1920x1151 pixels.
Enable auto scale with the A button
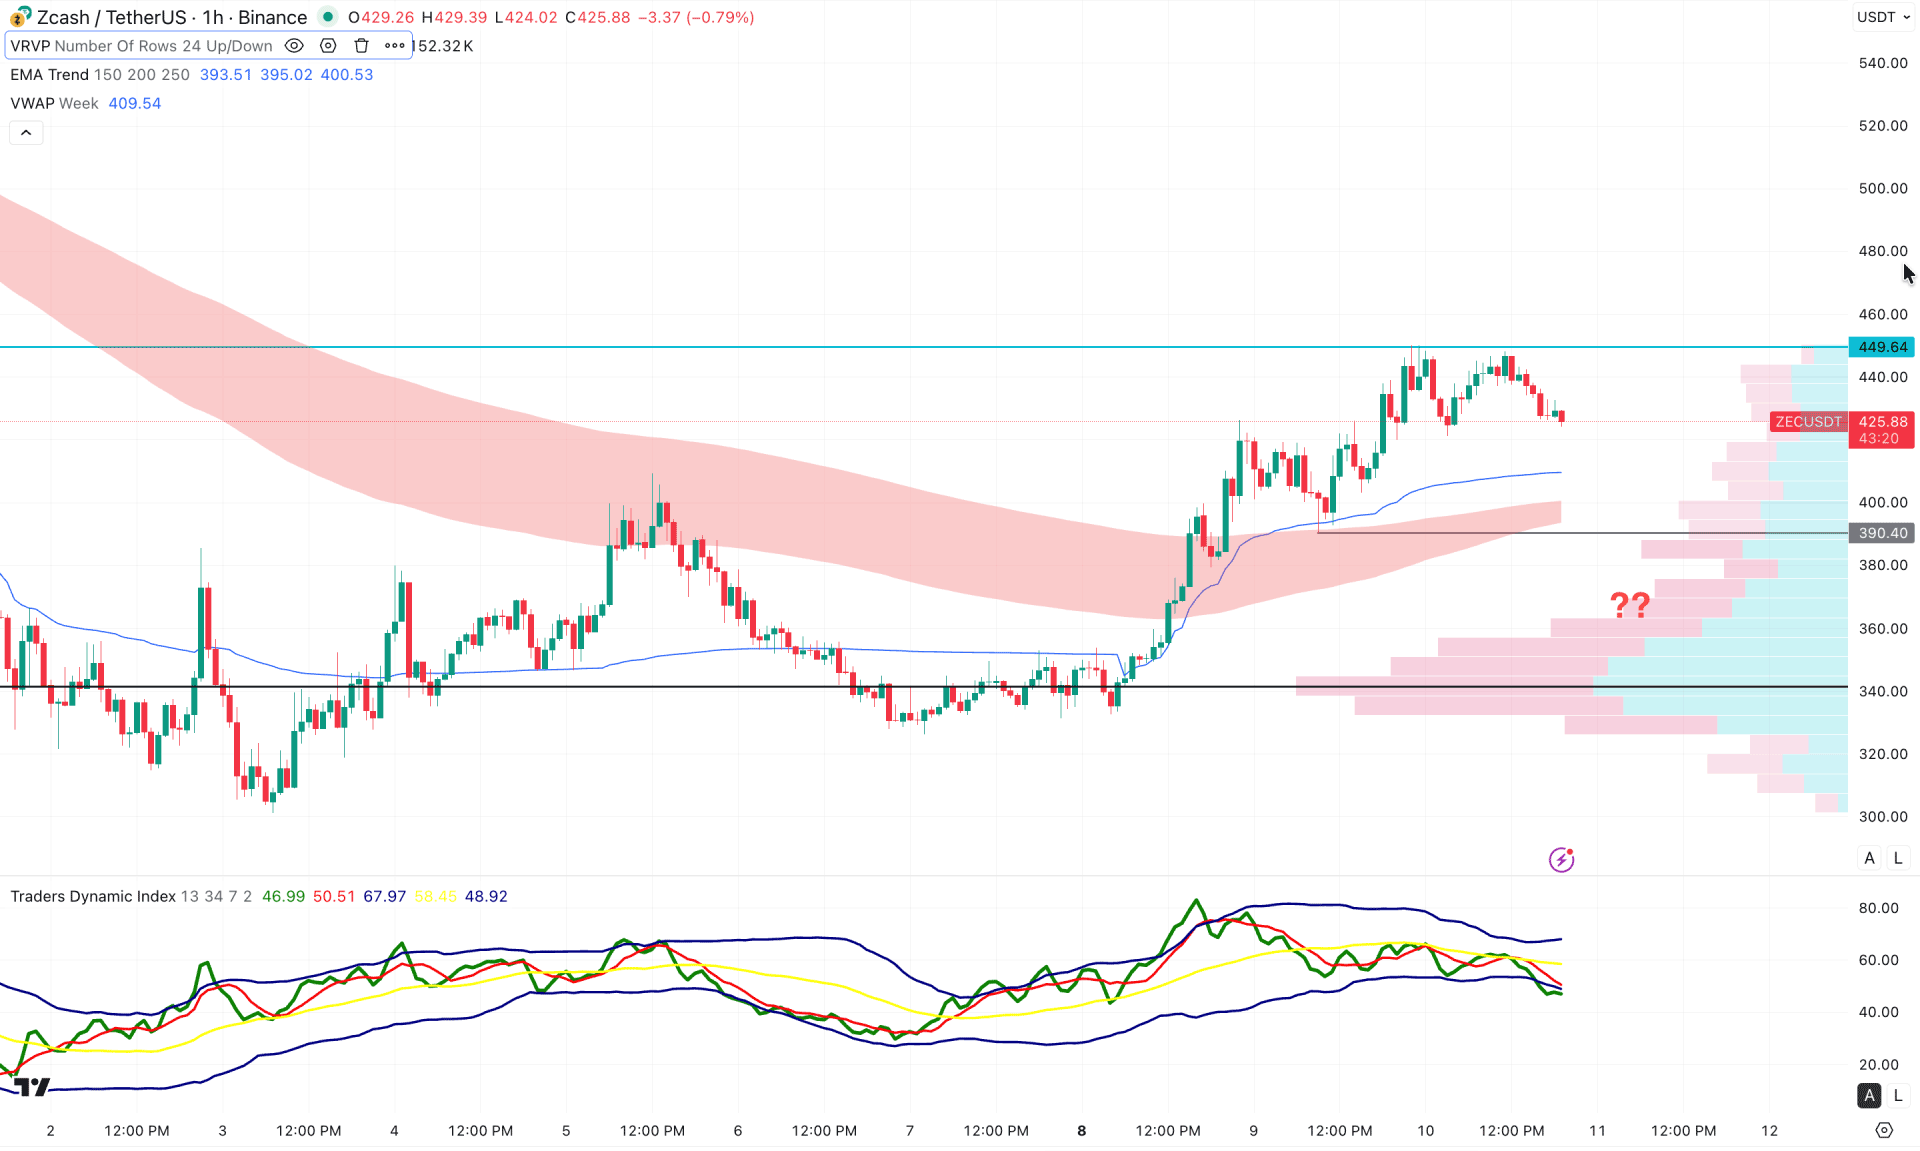(1868, 858)
